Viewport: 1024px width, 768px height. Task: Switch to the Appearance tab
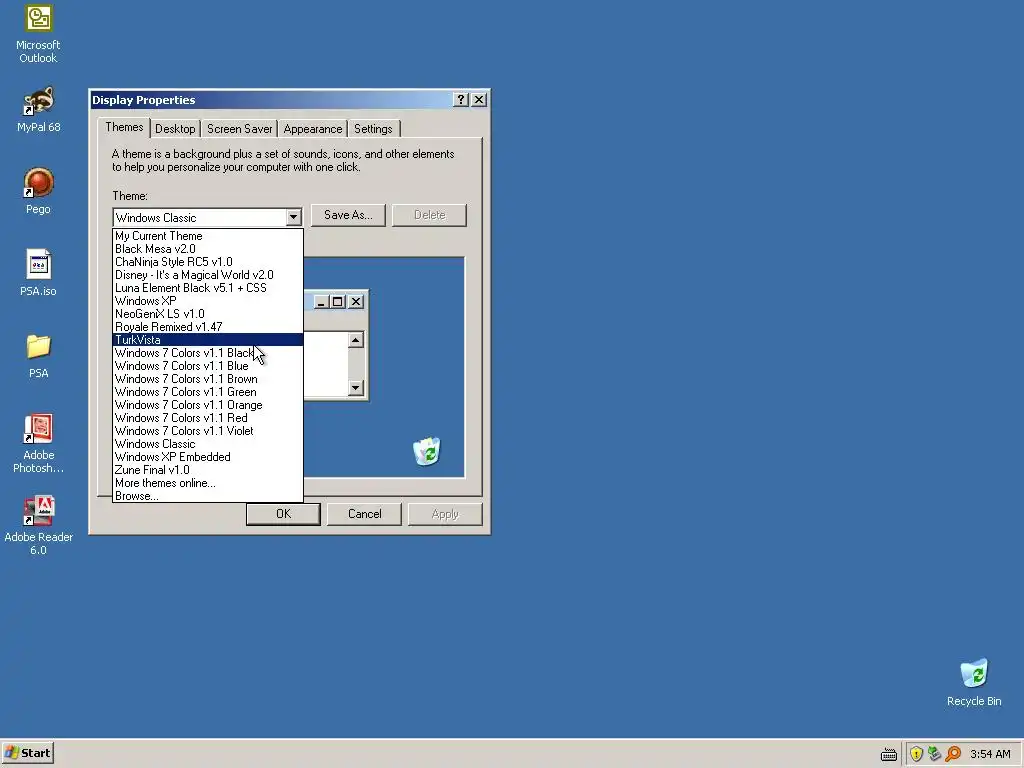tap(312, 129)
